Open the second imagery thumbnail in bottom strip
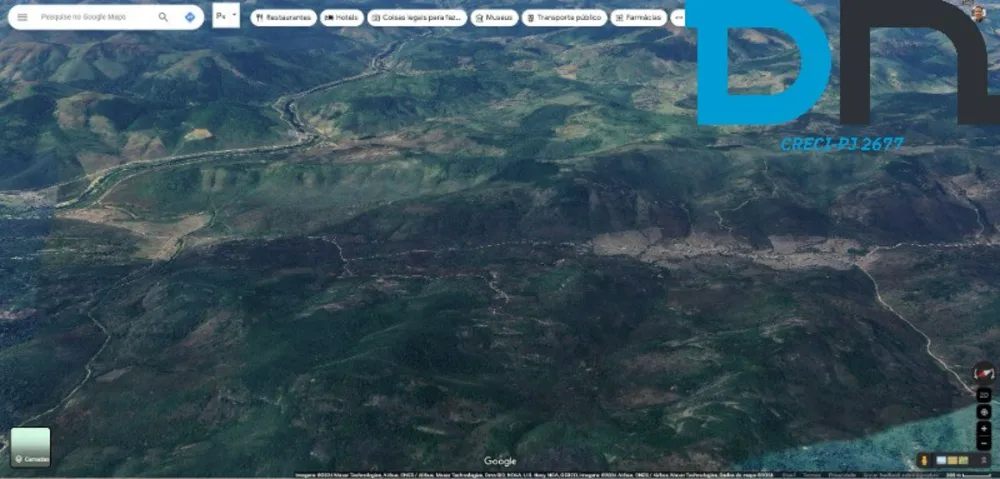This screenshot has height=479, width=1000. [952, 461]
